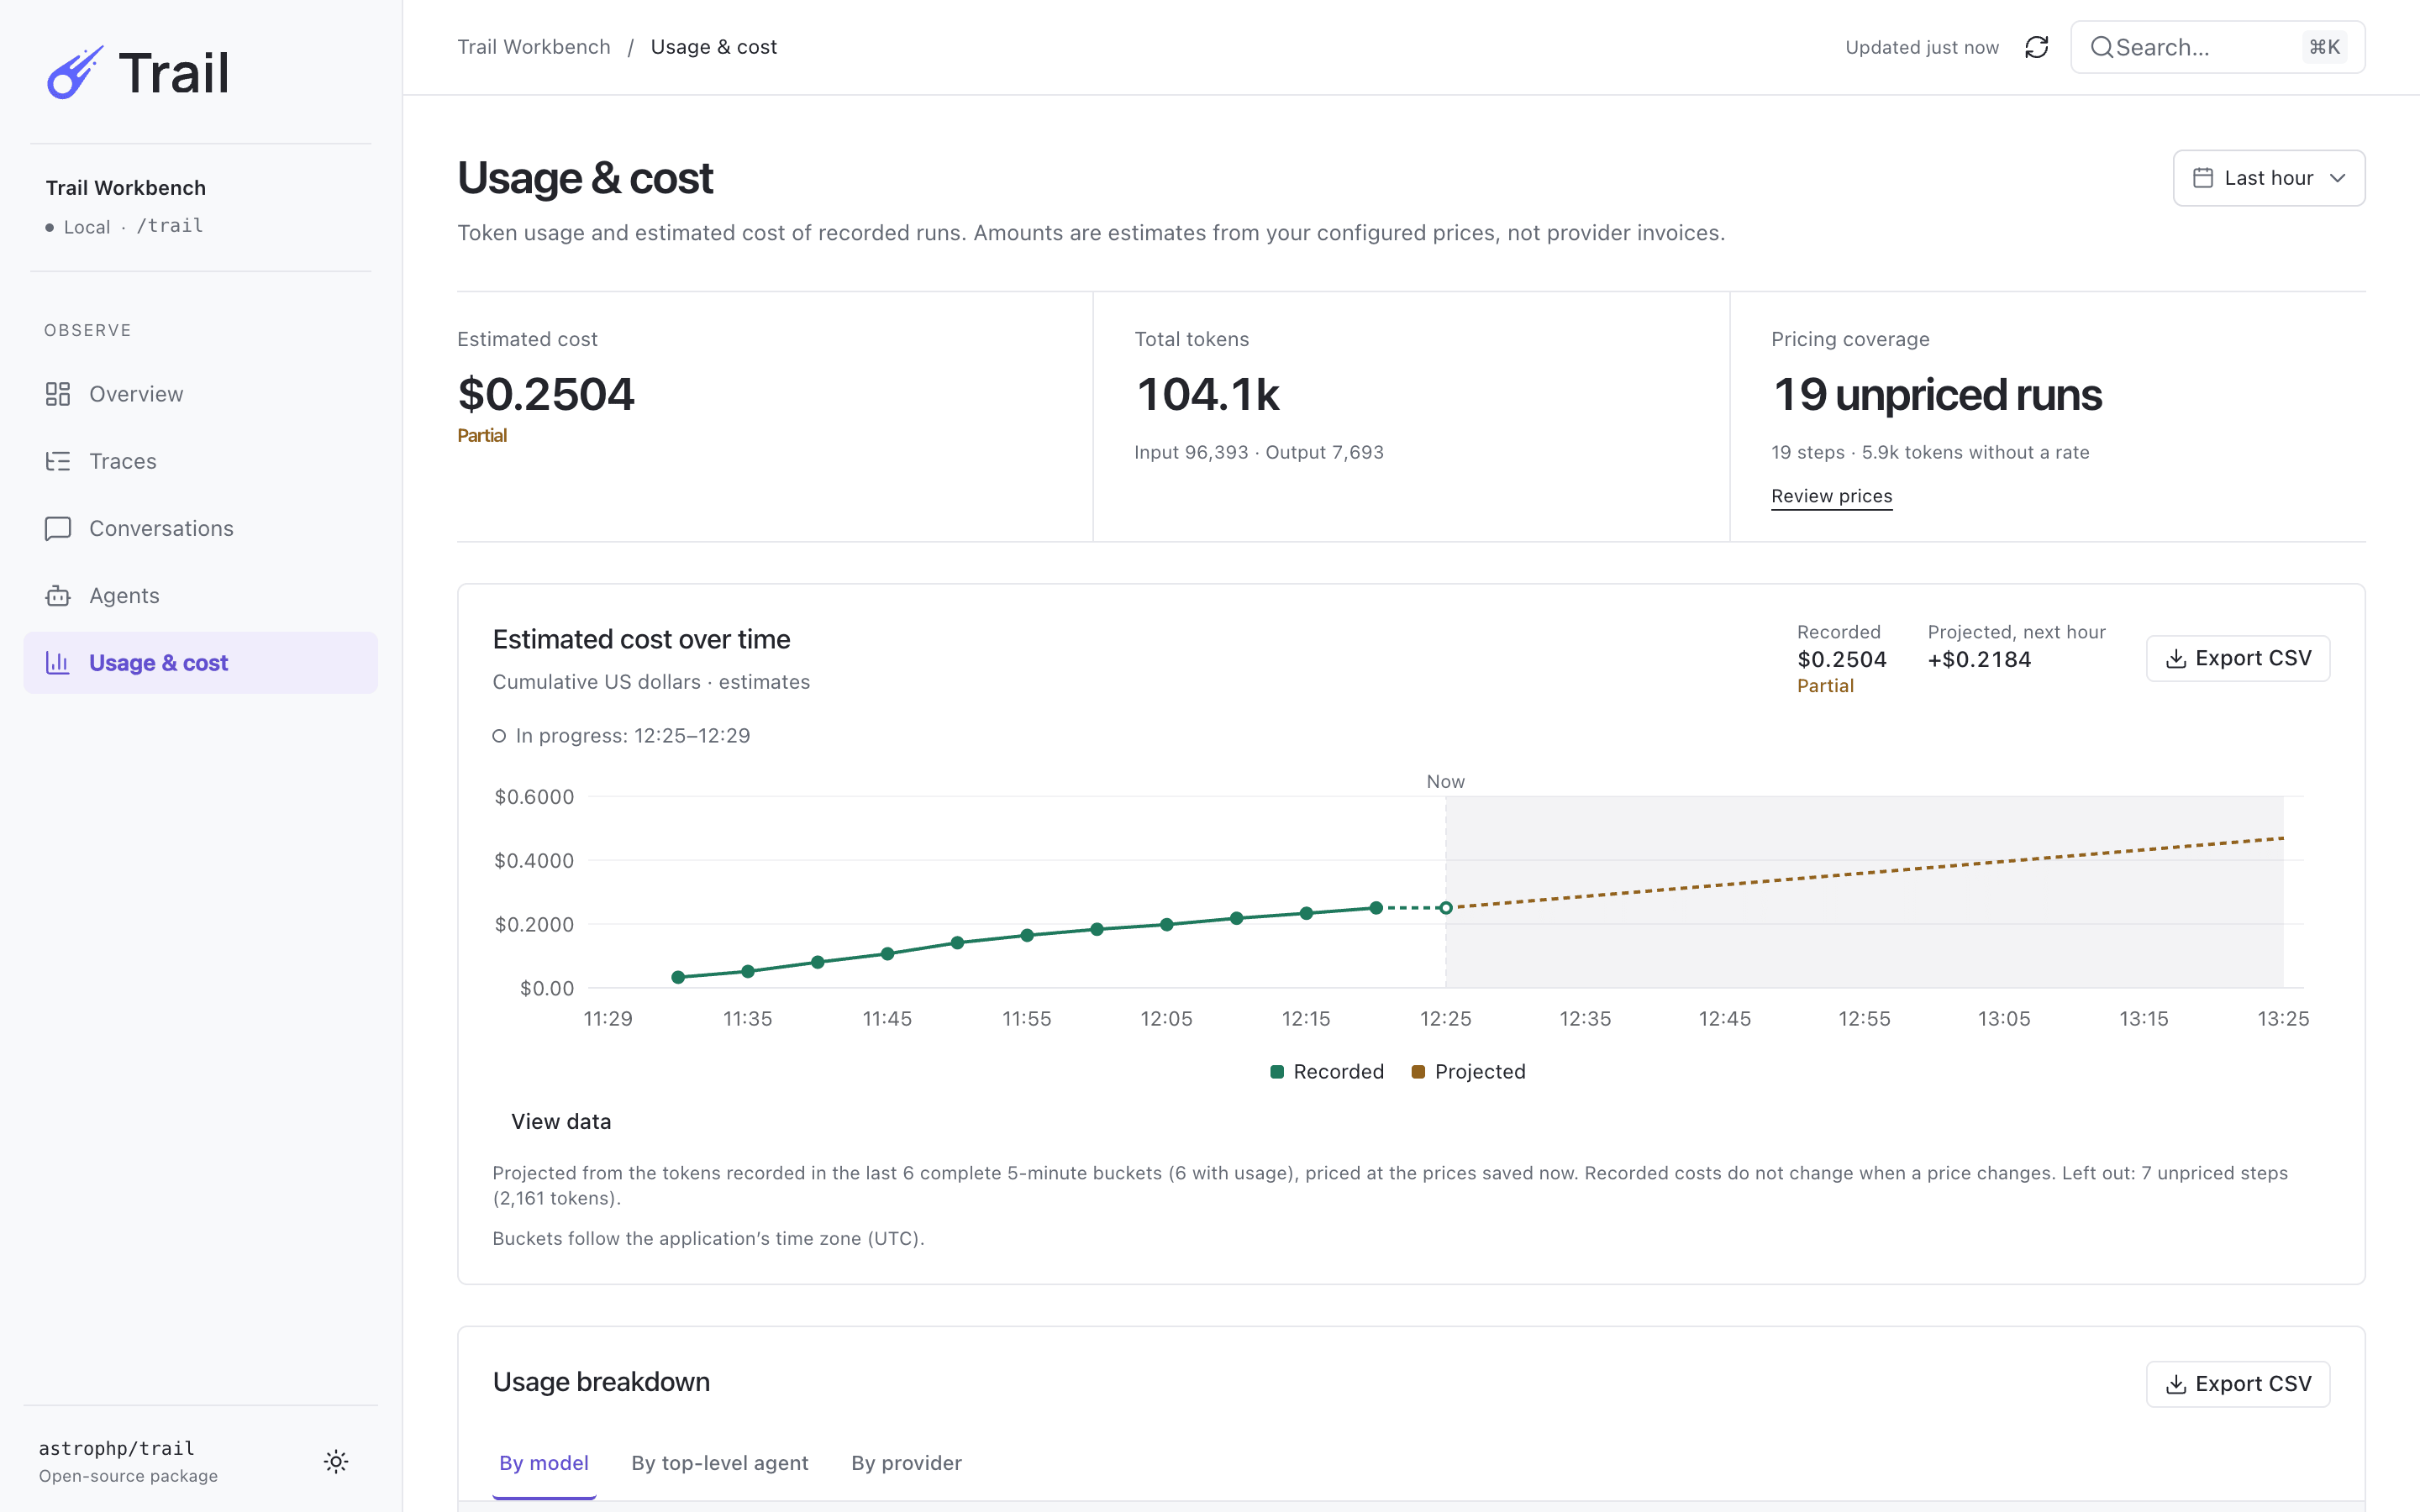Click the Updated just now status text
Screen dimensions: 2420x1512
1922,47
